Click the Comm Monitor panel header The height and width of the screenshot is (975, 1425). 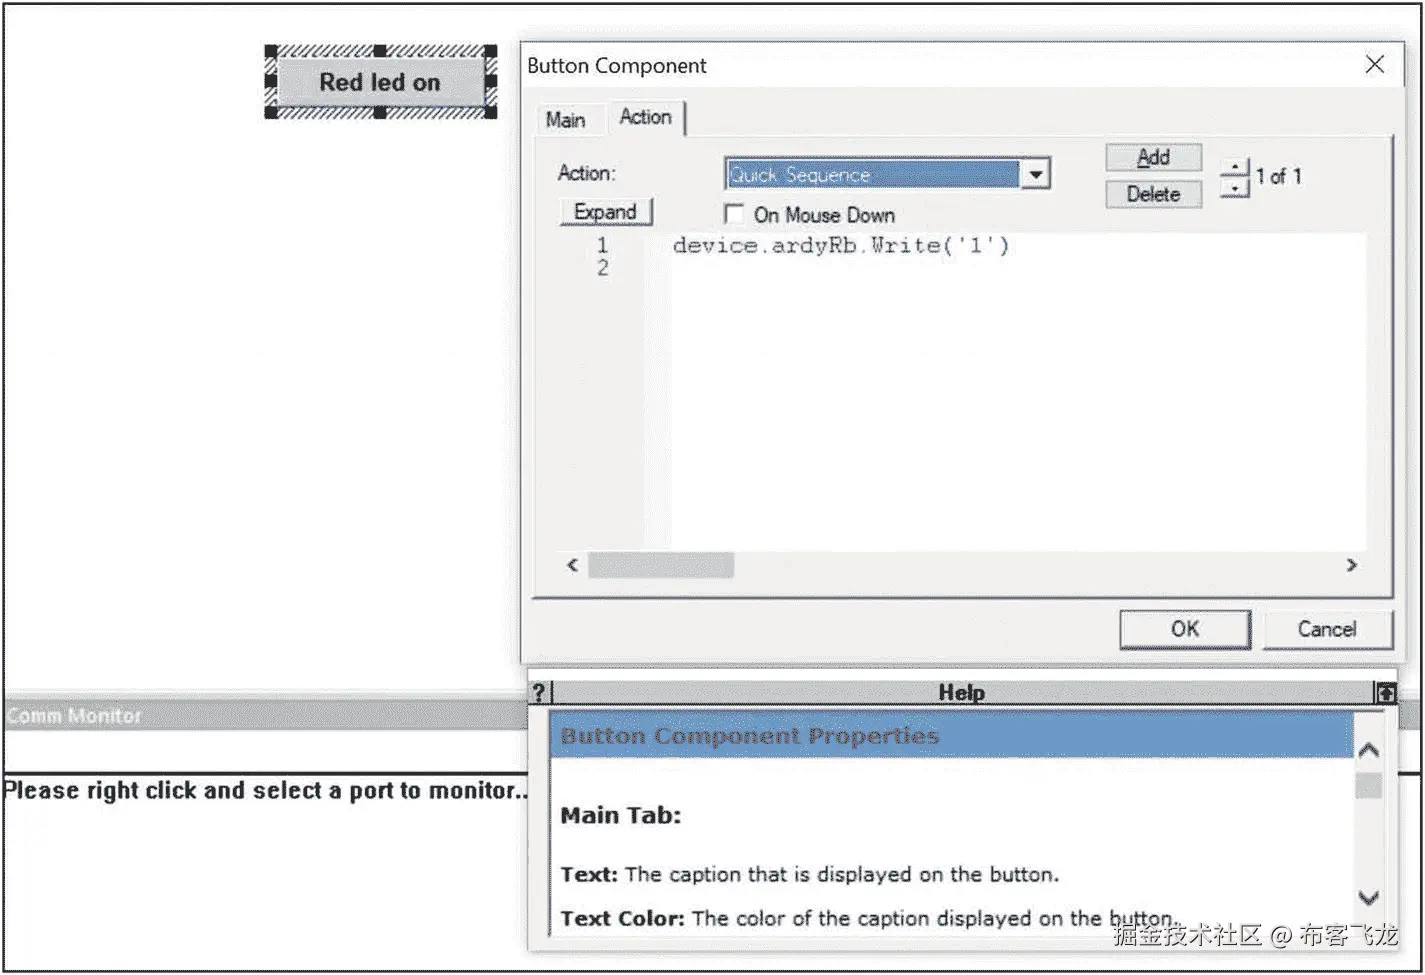tap(265, 715)
